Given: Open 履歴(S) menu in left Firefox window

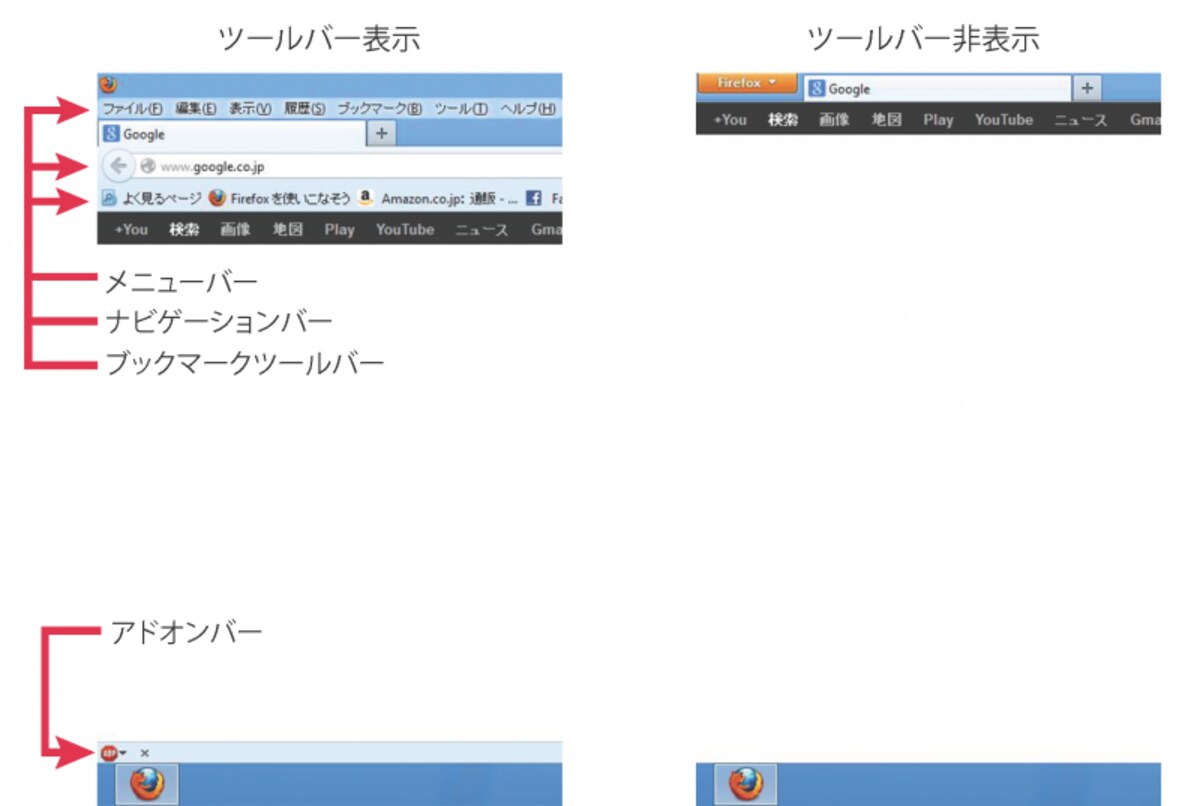Looking at the screenshot, I should (304, 109).
